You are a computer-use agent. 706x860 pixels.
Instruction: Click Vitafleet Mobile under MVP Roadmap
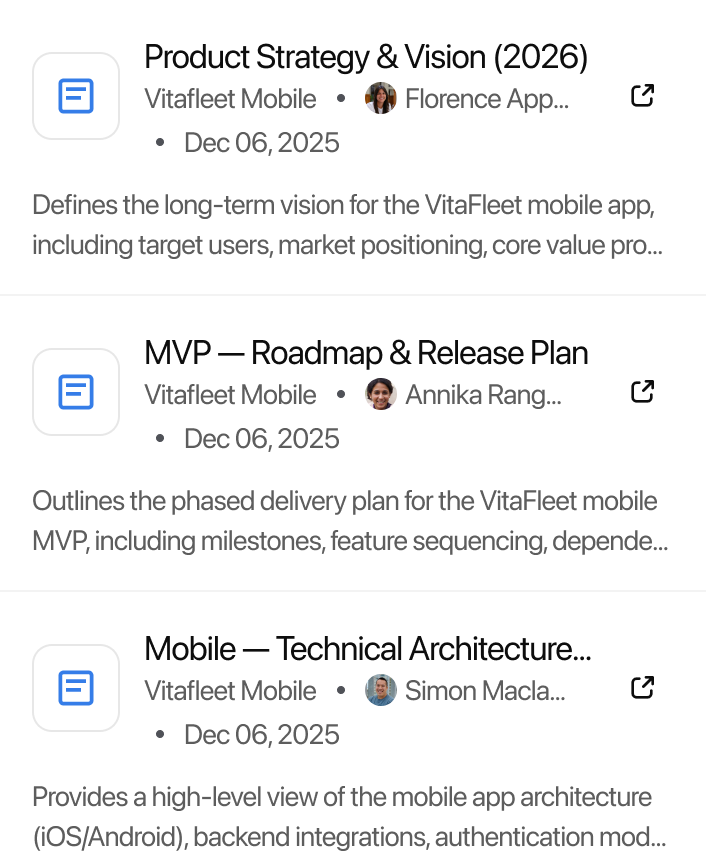(x=230, y=395)
